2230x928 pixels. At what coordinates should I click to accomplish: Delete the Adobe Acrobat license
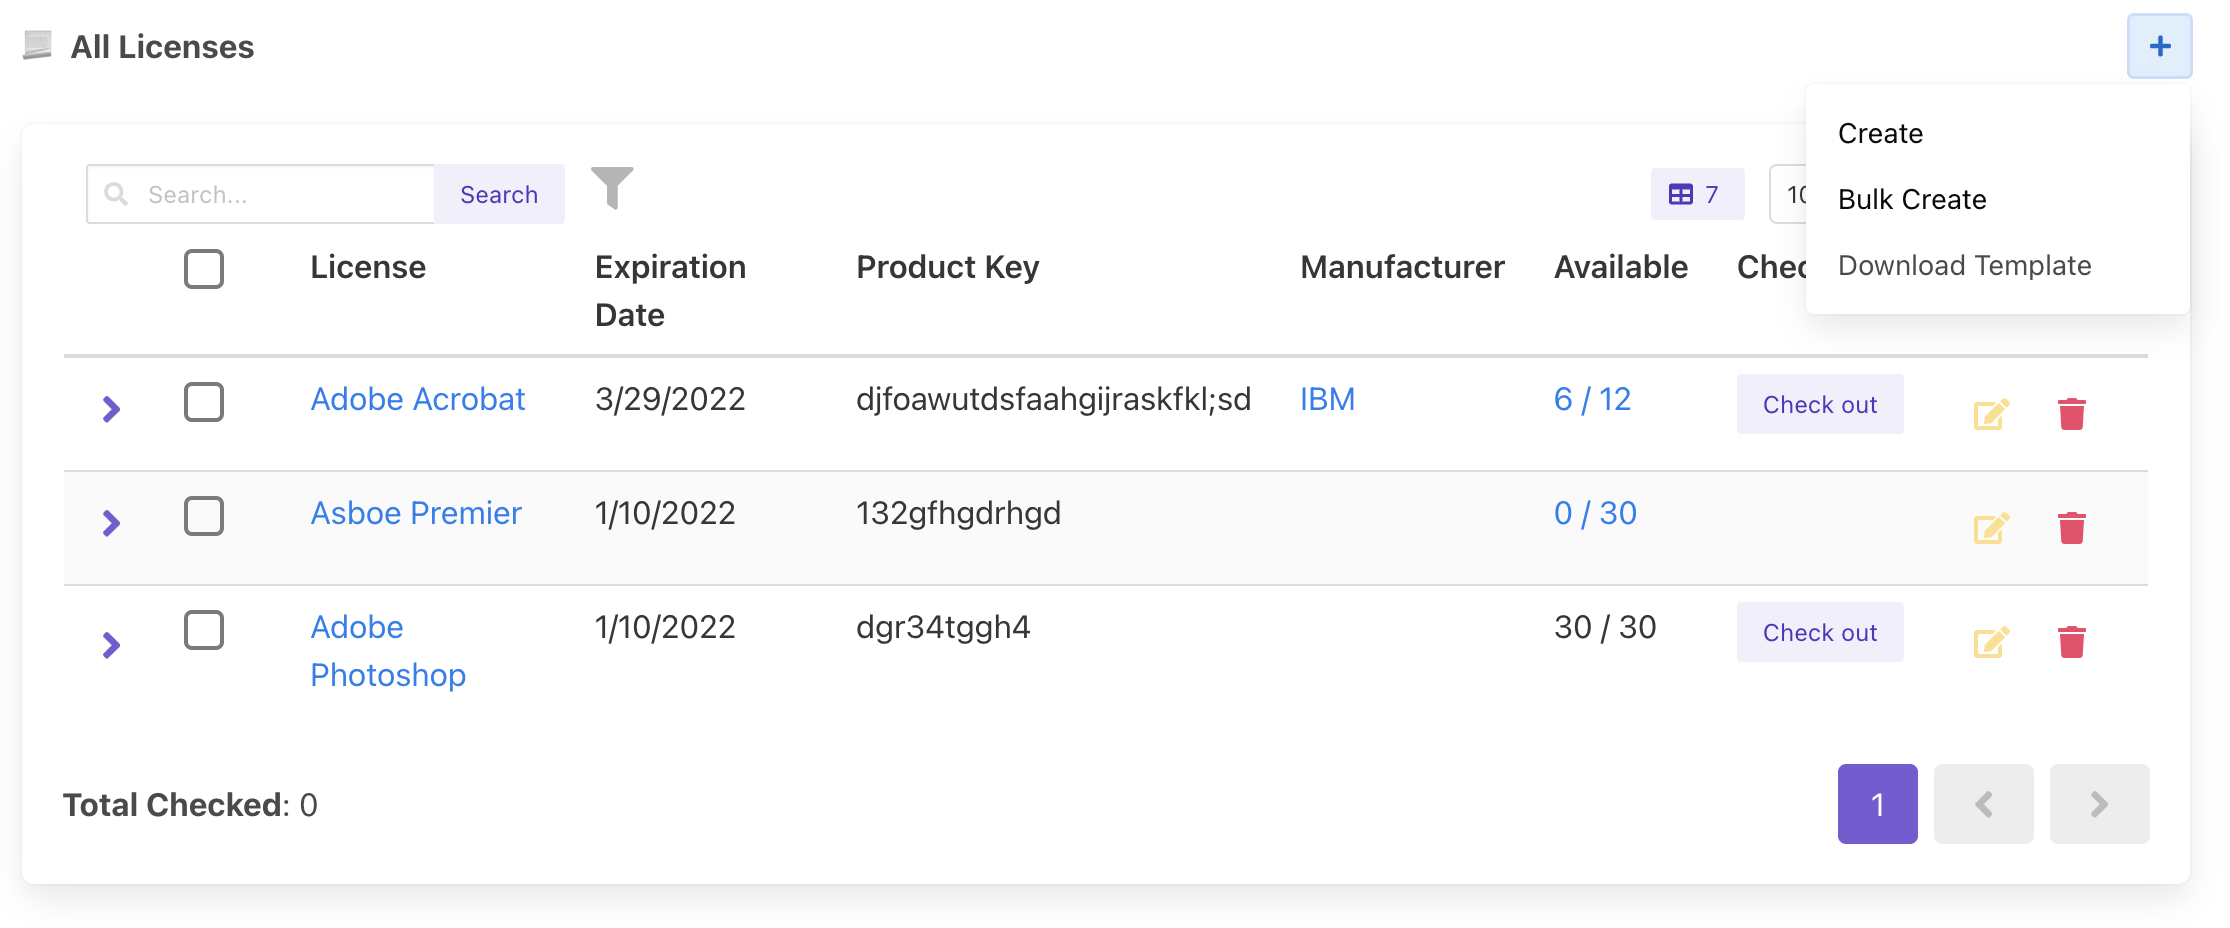tap(2071, 414)
